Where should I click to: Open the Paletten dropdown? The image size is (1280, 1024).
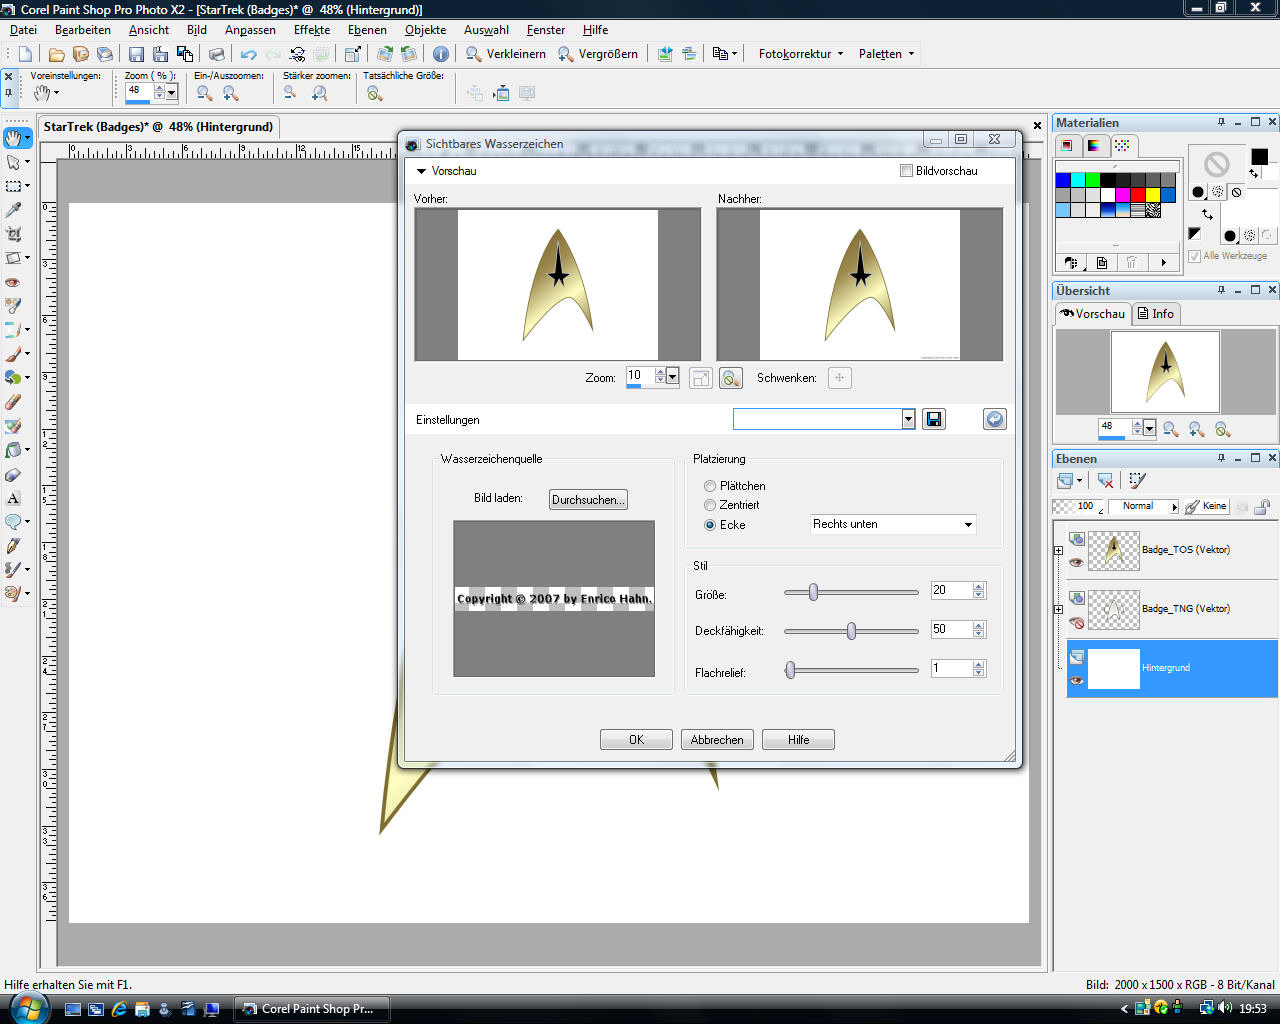(886, 54)
